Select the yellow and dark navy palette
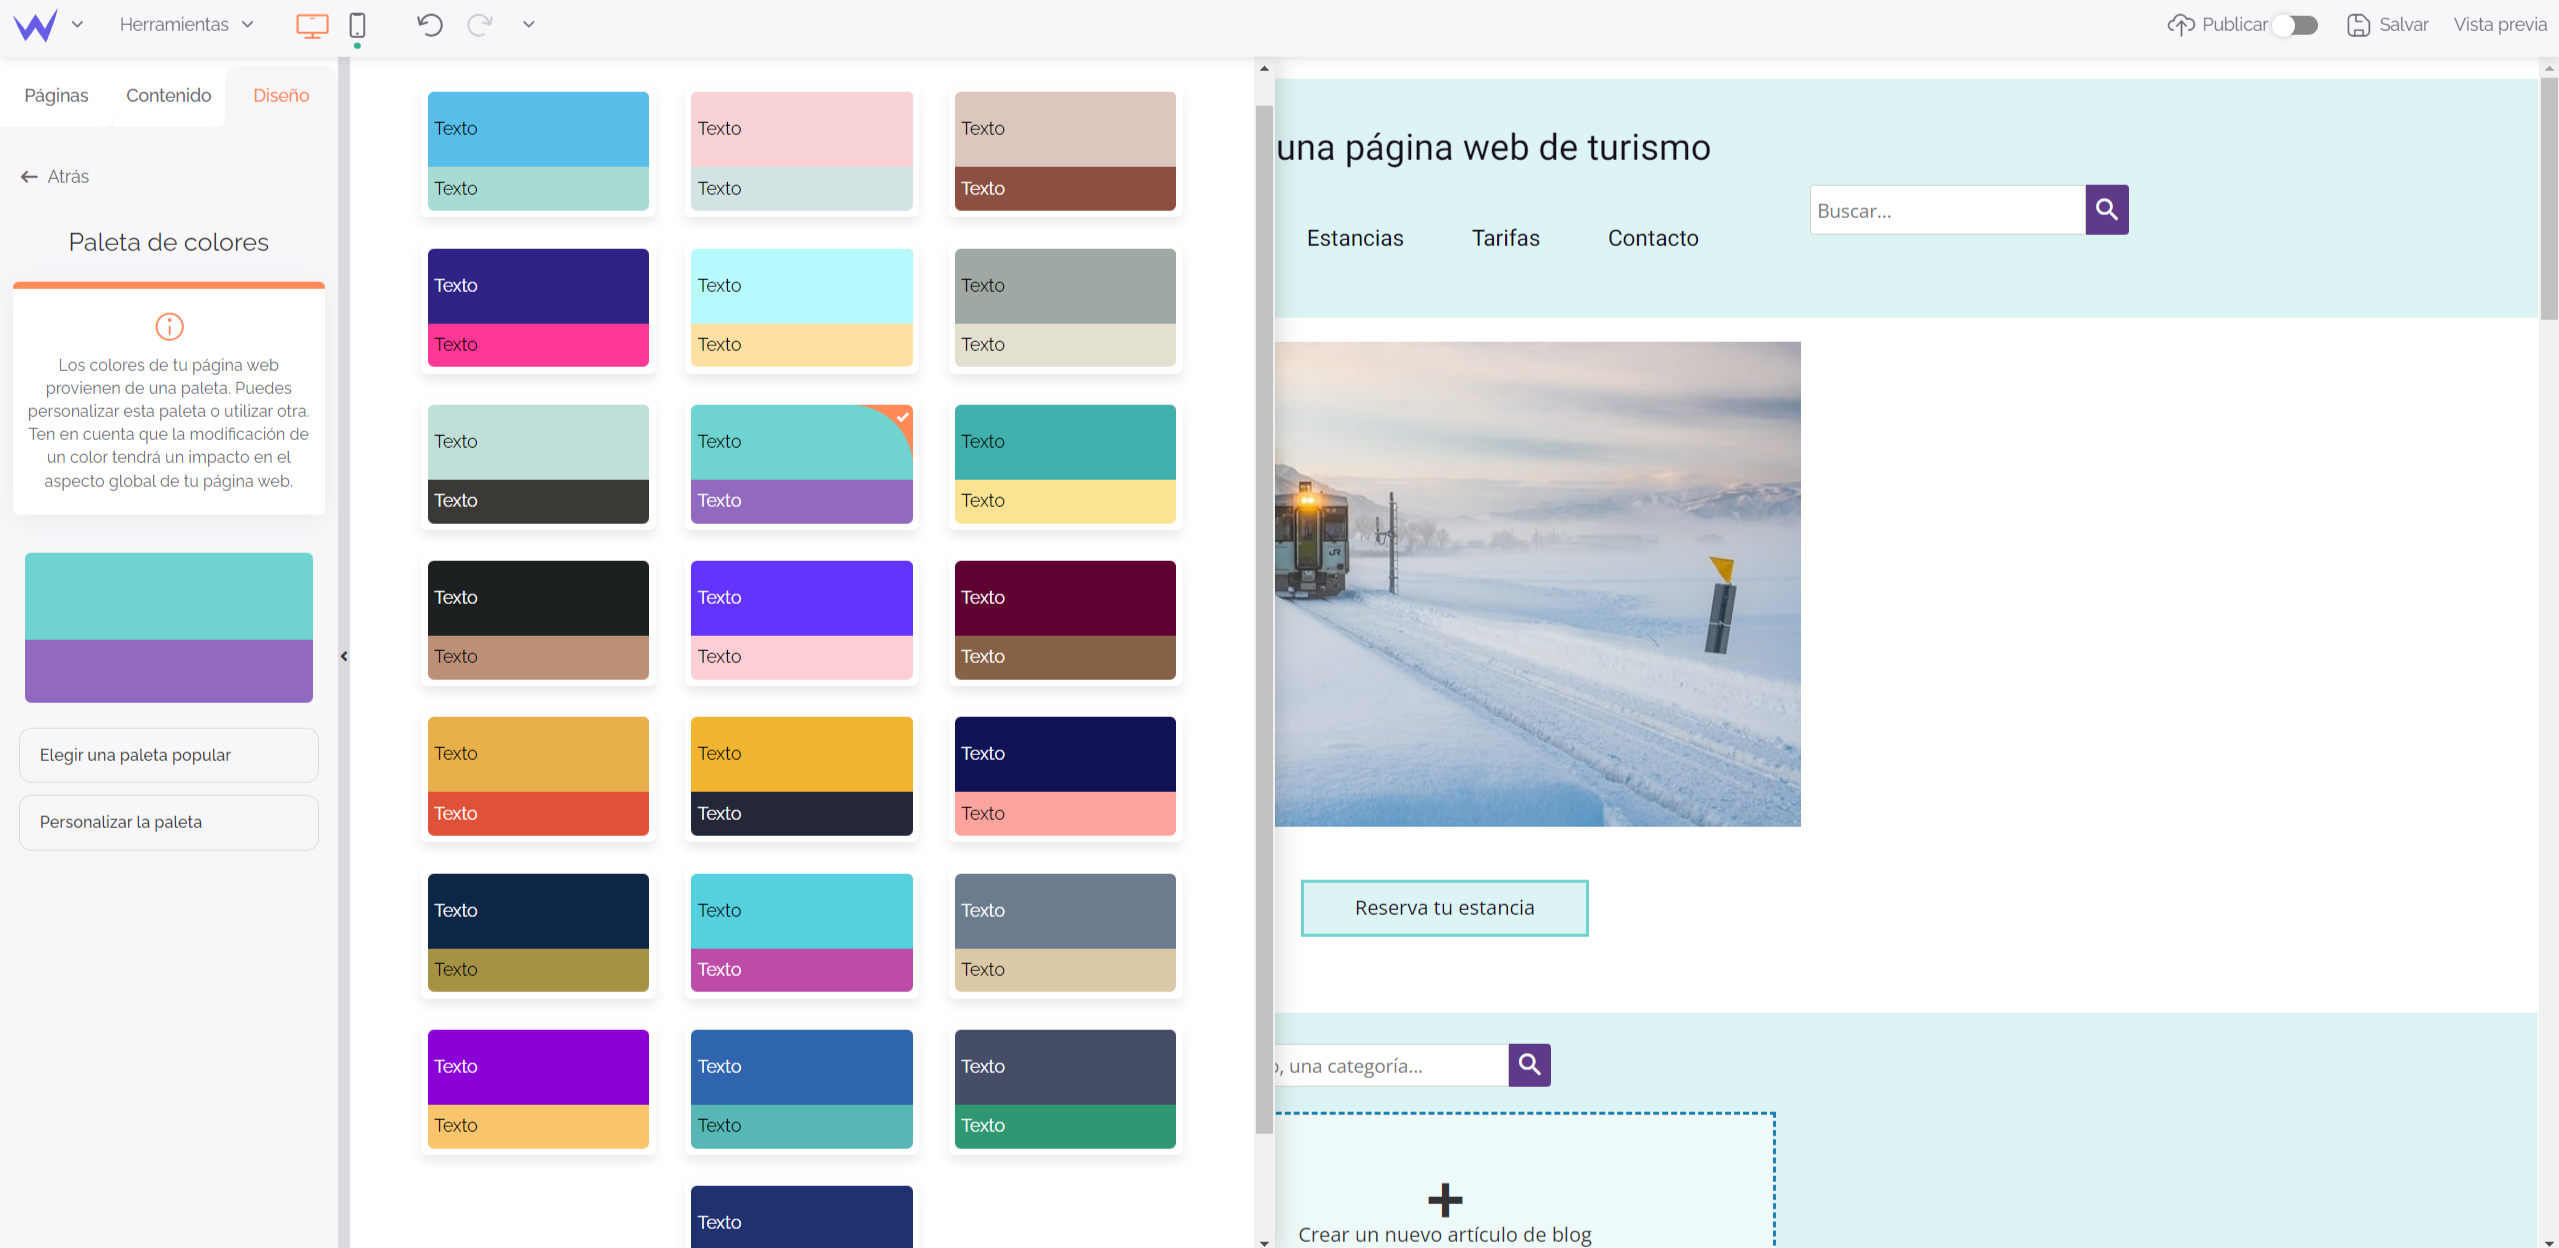 (x=801, y=776)
